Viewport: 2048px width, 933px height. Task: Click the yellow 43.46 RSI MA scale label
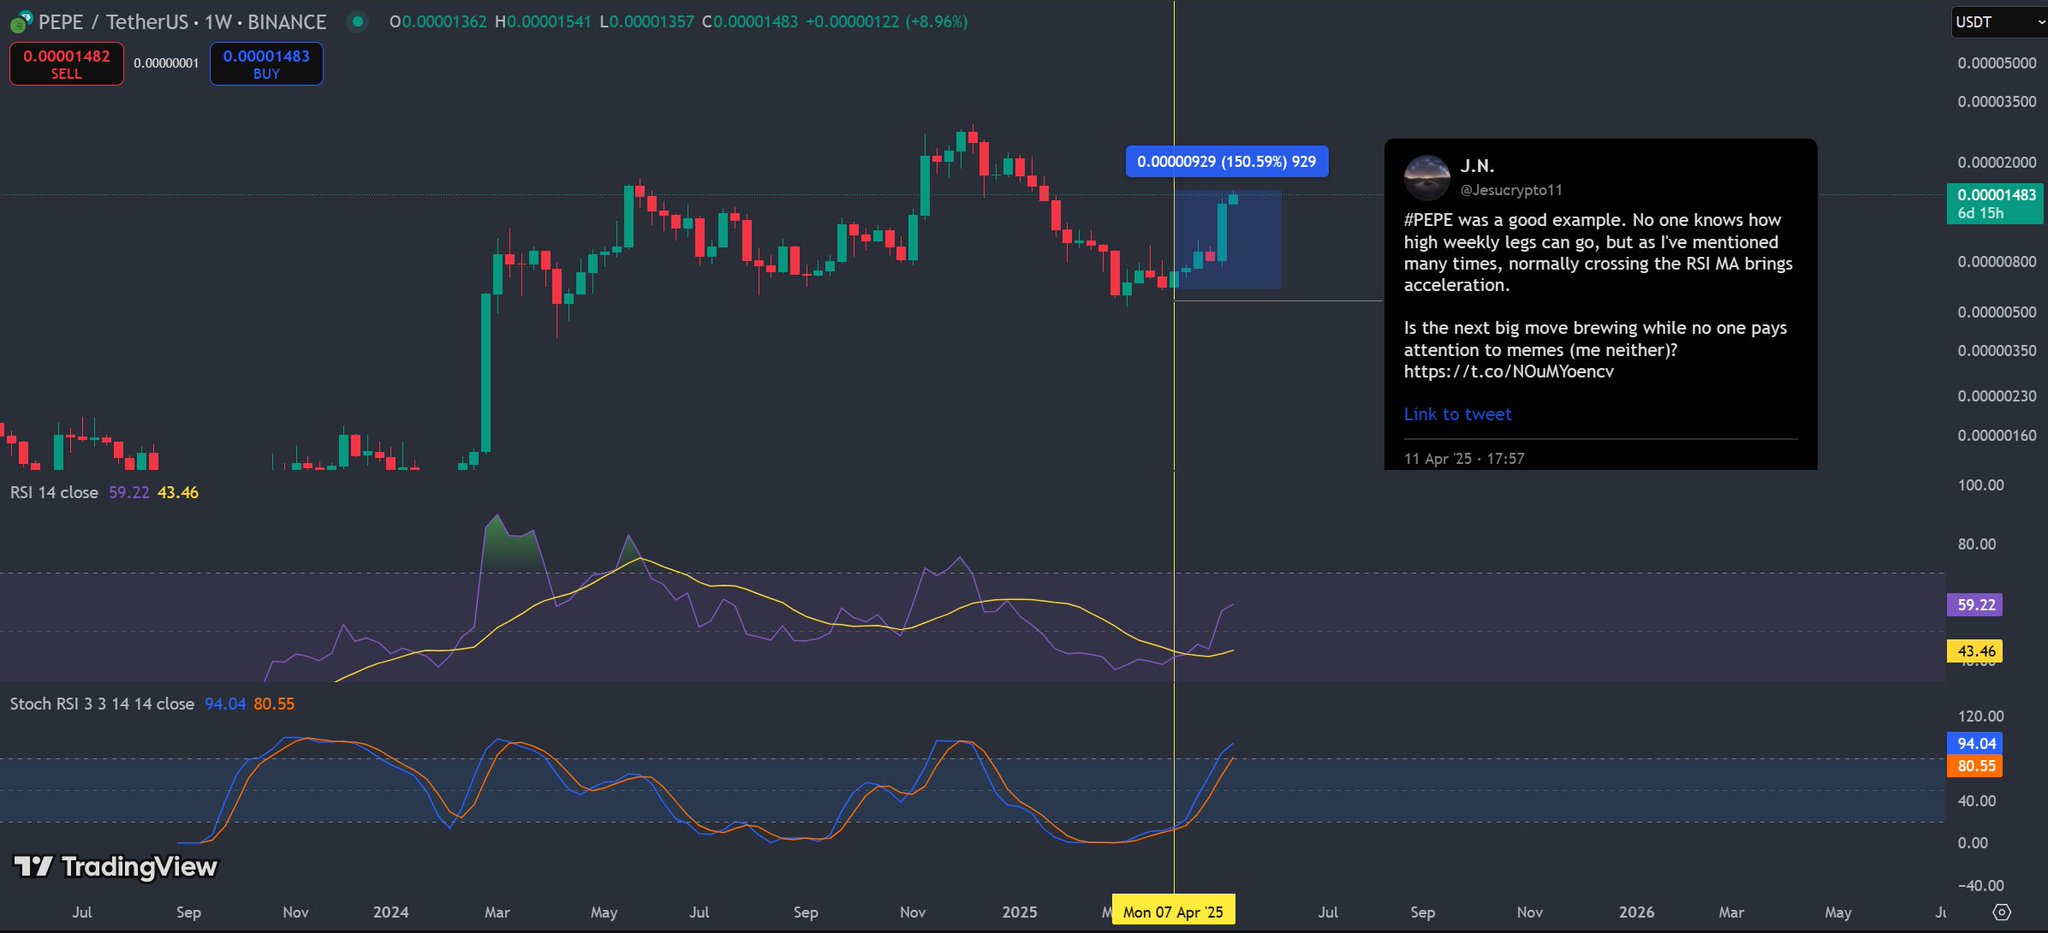click(x=1975, y=651)
